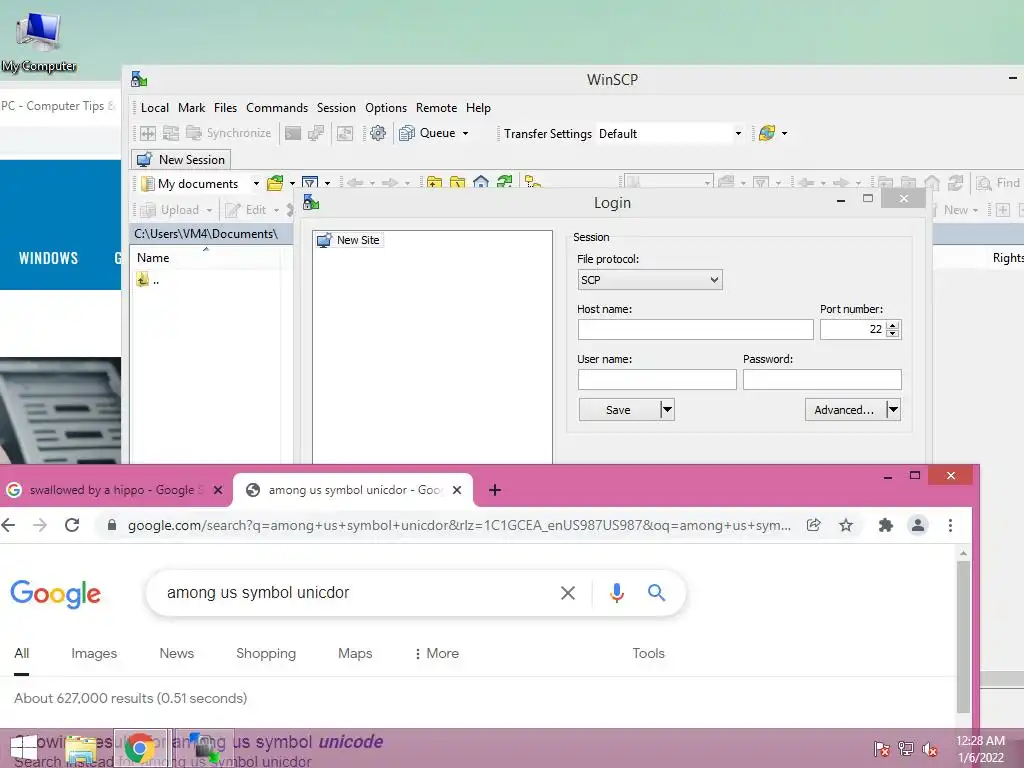Go to parent directory in local panel

coord(434,182)
